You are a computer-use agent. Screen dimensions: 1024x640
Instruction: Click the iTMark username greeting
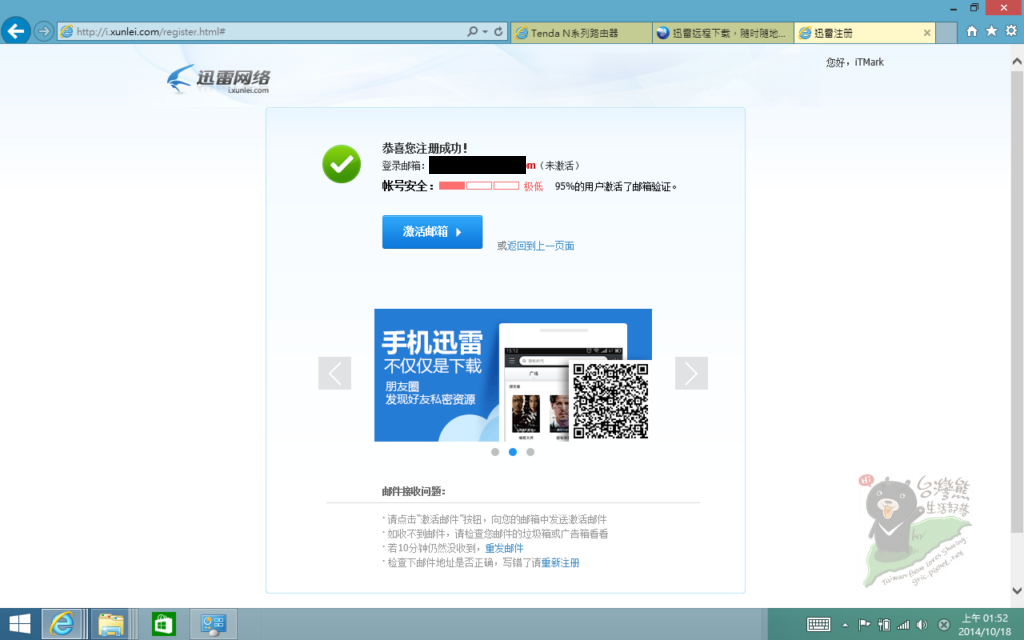click(x=854, y=62)
